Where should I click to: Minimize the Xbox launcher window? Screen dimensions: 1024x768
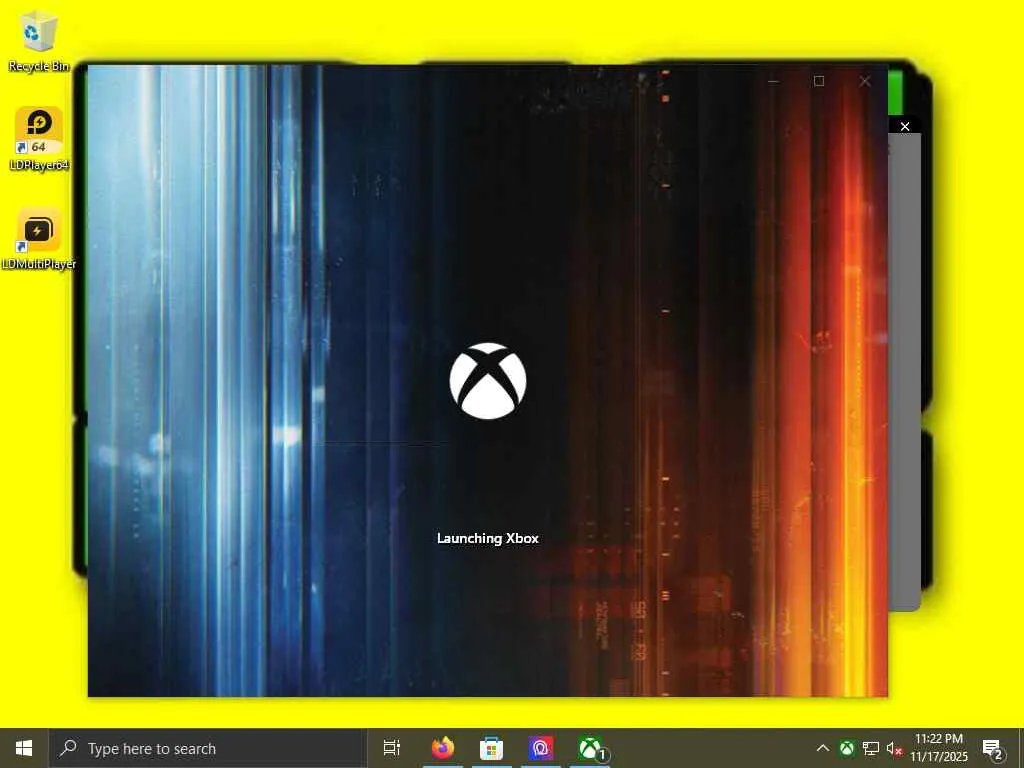tap(773, 81)
